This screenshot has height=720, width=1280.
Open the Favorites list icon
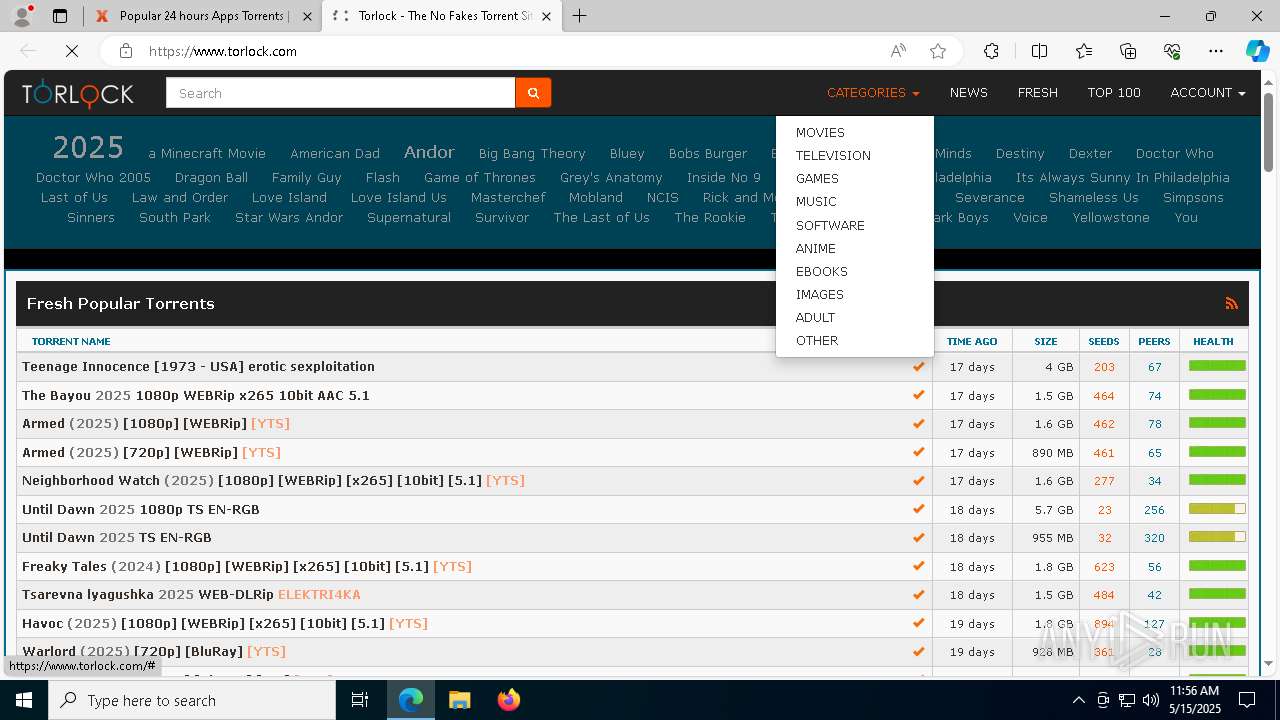pyautogui.click(x=1084, y=51)
